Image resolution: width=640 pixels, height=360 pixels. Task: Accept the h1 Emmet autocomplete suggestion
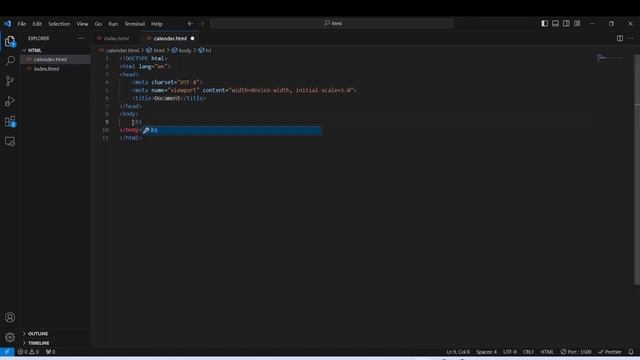click(232, 130)
